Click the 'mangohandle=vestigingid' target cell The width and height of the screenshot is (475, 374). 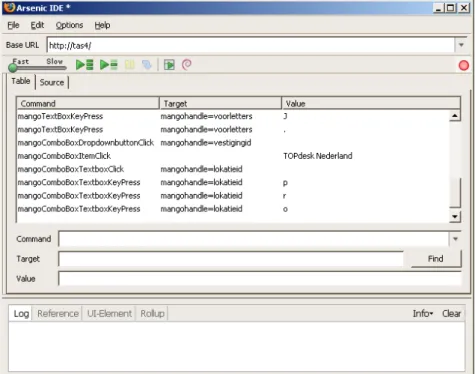click(206, 143)
